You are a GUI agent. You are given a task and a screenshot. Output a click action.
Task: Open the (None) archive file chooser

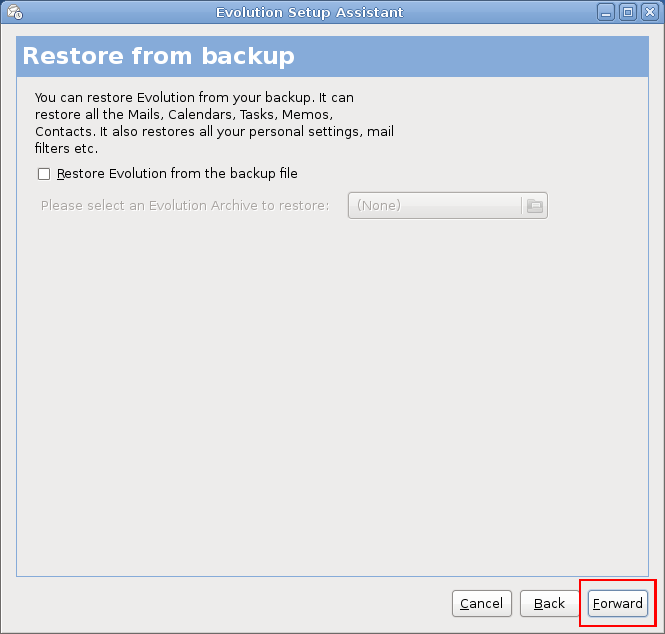[x=435, y=205]
